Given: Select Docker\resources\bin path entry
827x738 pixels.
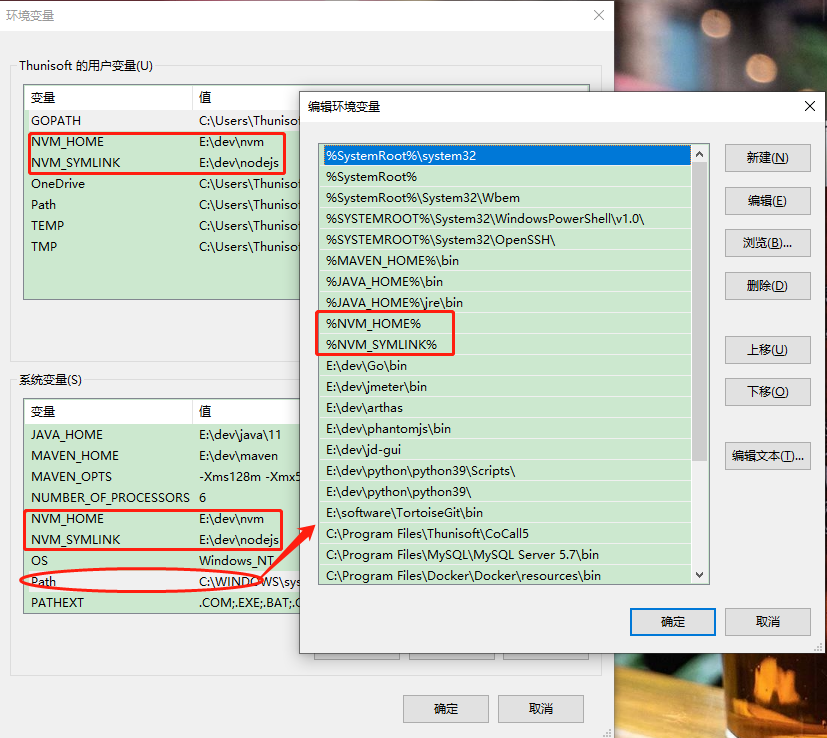Looking at the screenshot, I should [x=505, y=576].
